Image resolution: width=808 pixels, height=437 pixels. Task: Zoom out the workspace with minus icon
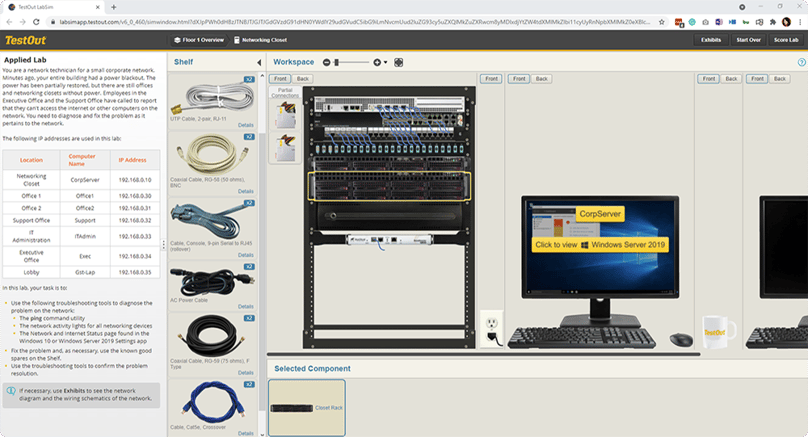(x=326, y=62)
